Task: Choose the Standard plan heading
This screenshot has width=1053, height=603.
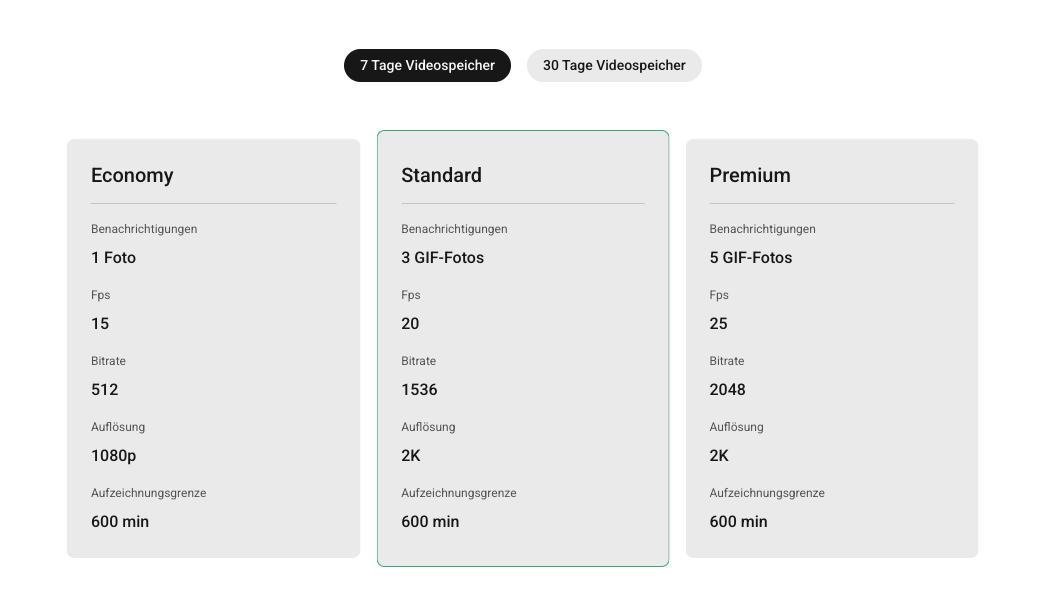Action: pos(441,175)
